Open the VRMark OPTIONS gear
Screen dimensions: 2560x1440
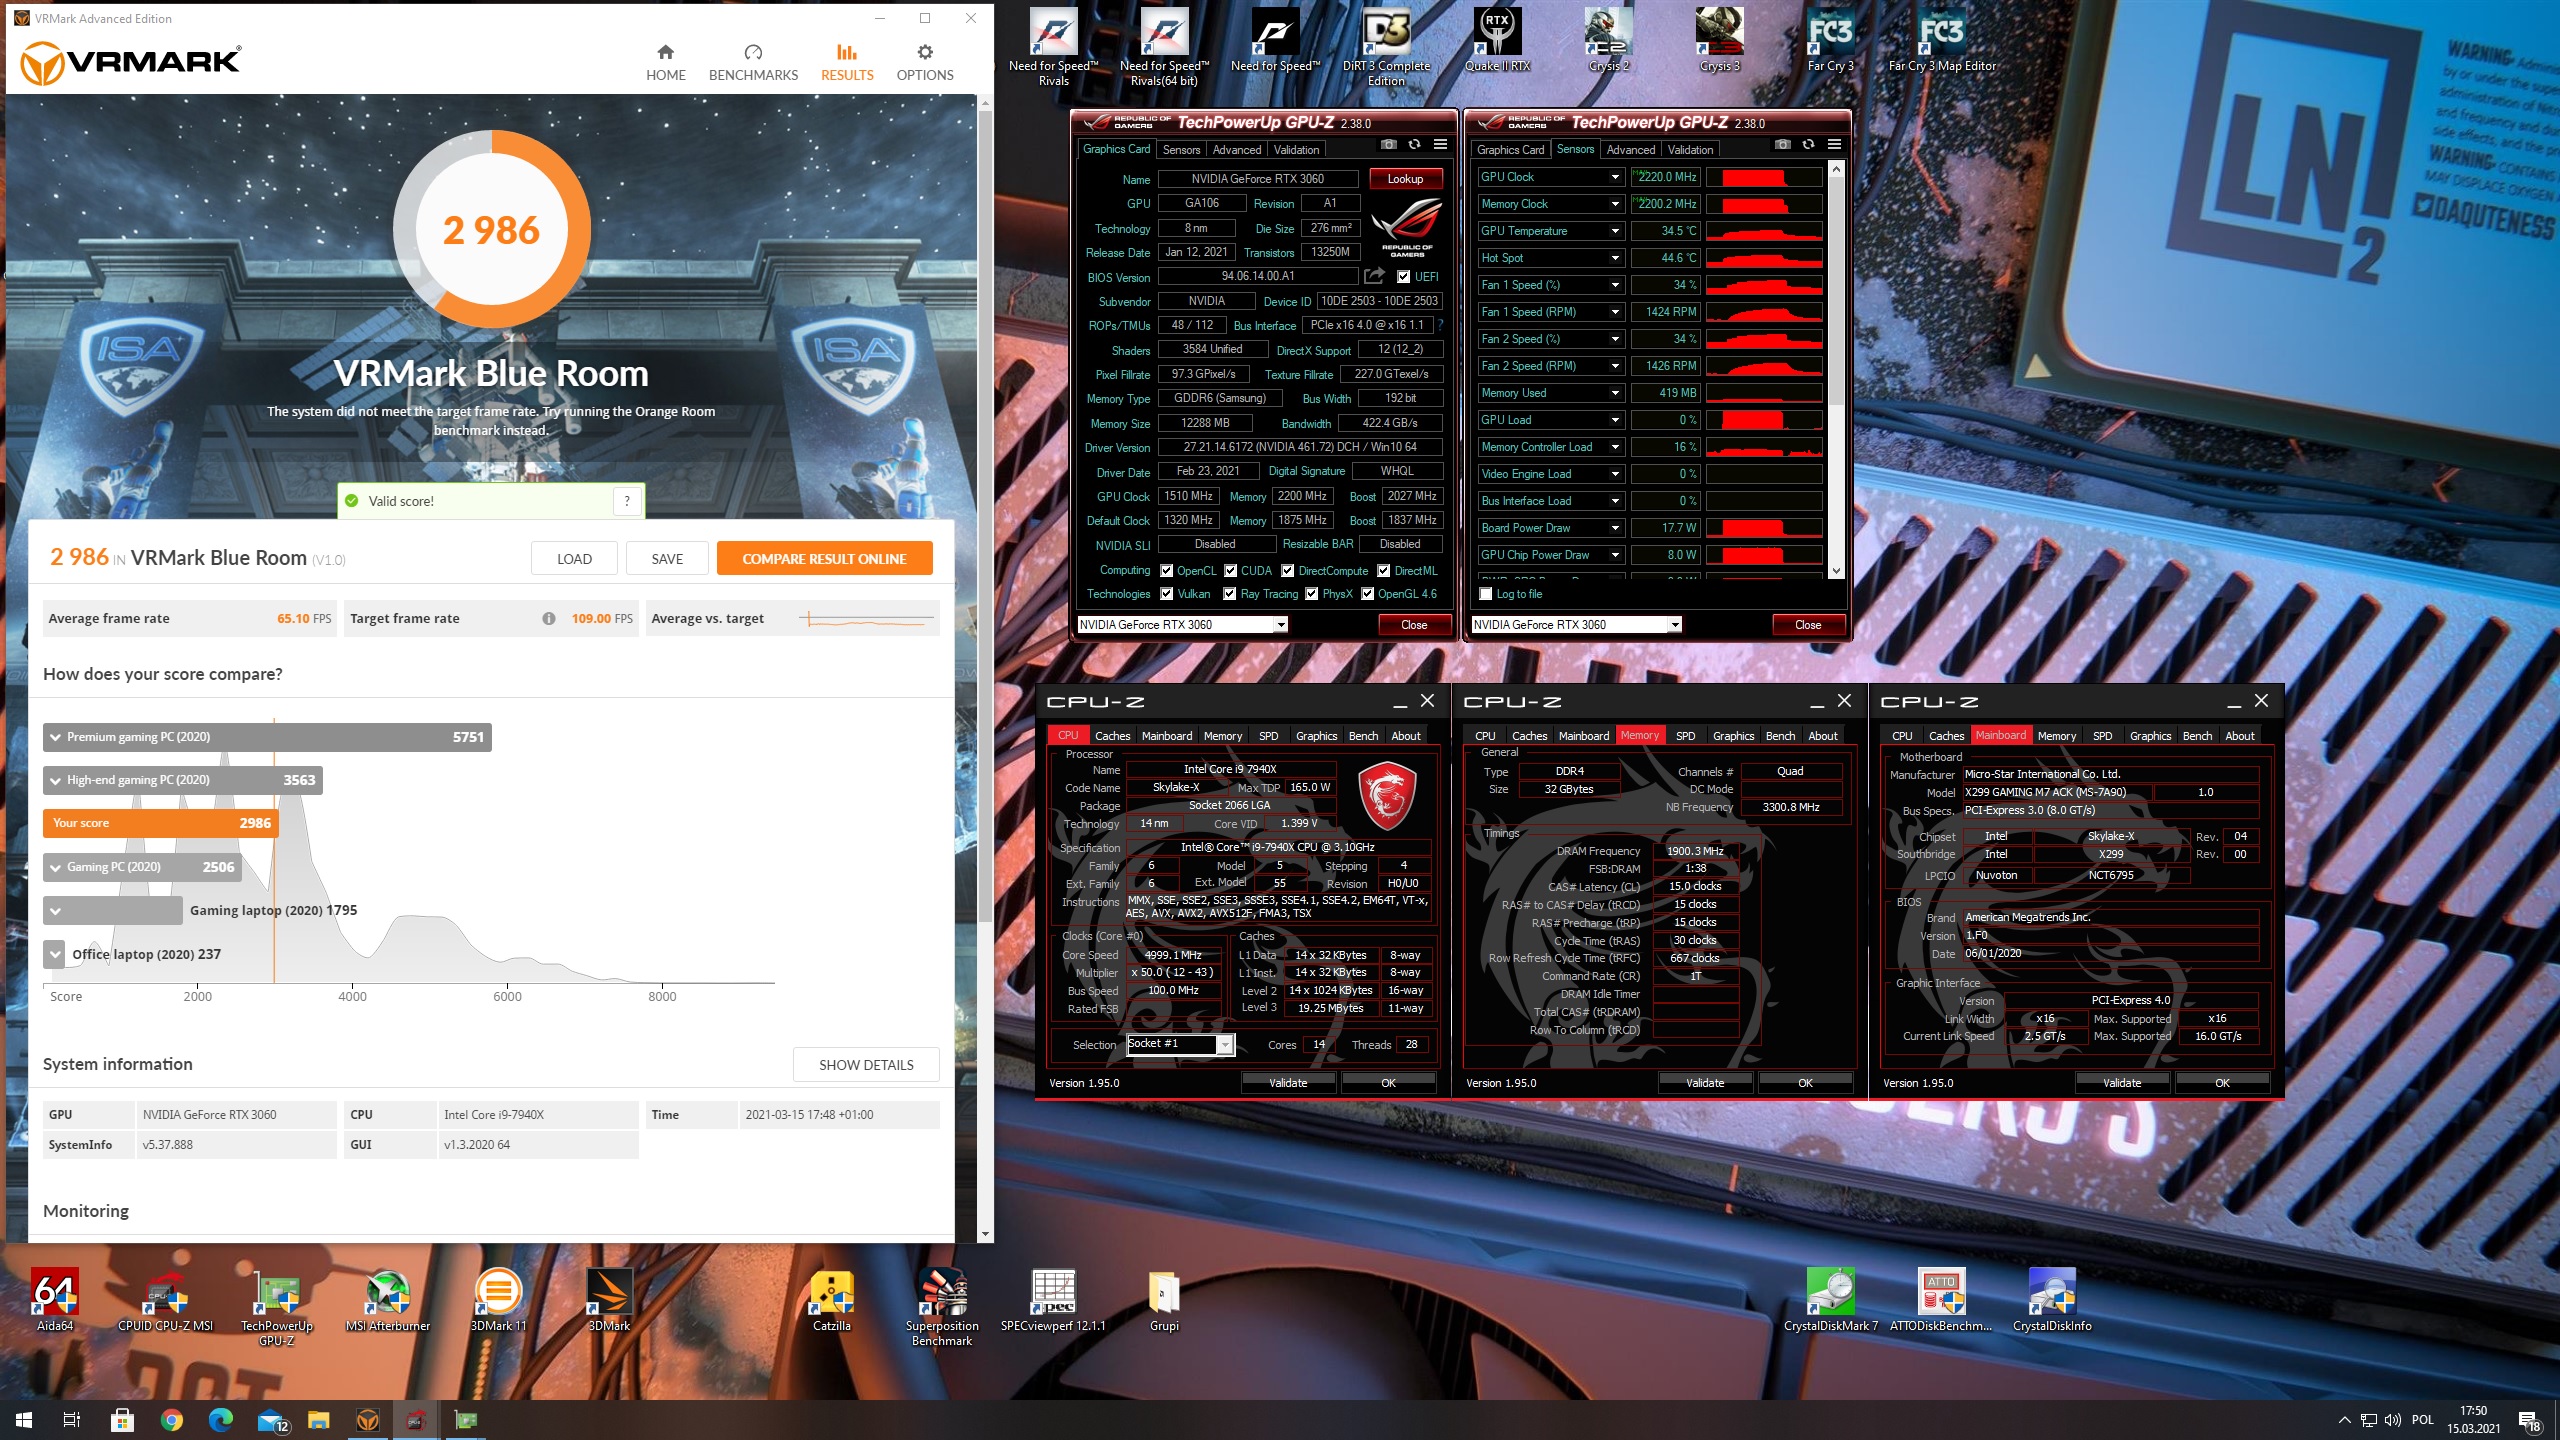pyautogui.click(x=925, y=62)
